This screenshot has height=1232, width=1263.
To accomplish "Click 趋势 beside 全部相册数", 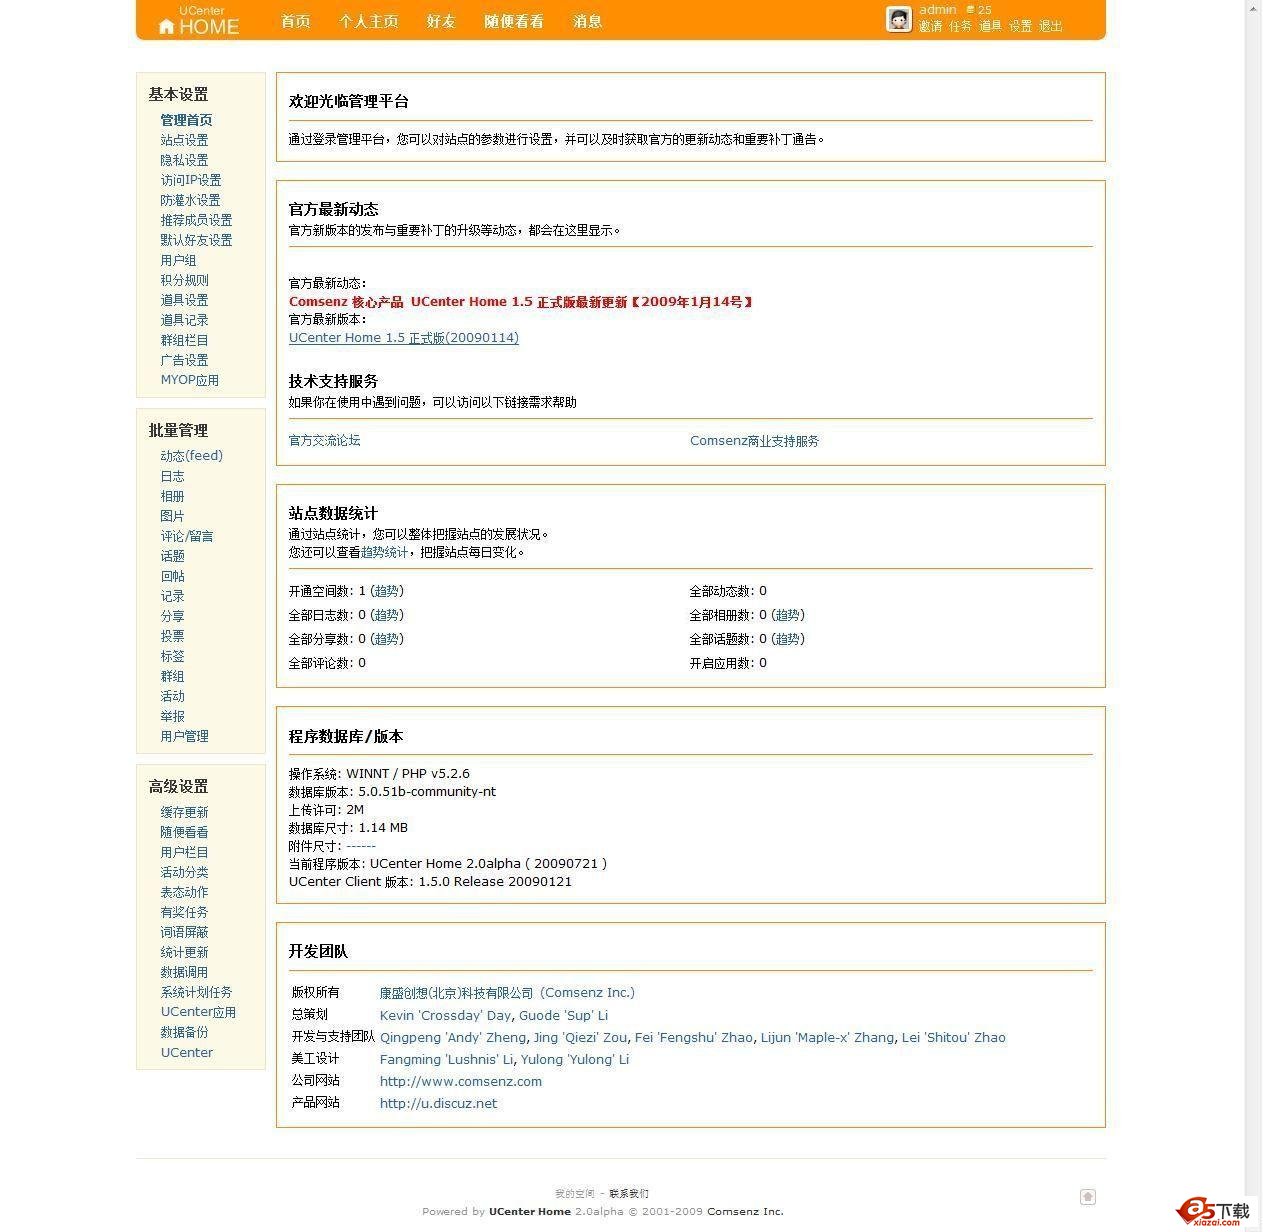I will pos(787,615).
